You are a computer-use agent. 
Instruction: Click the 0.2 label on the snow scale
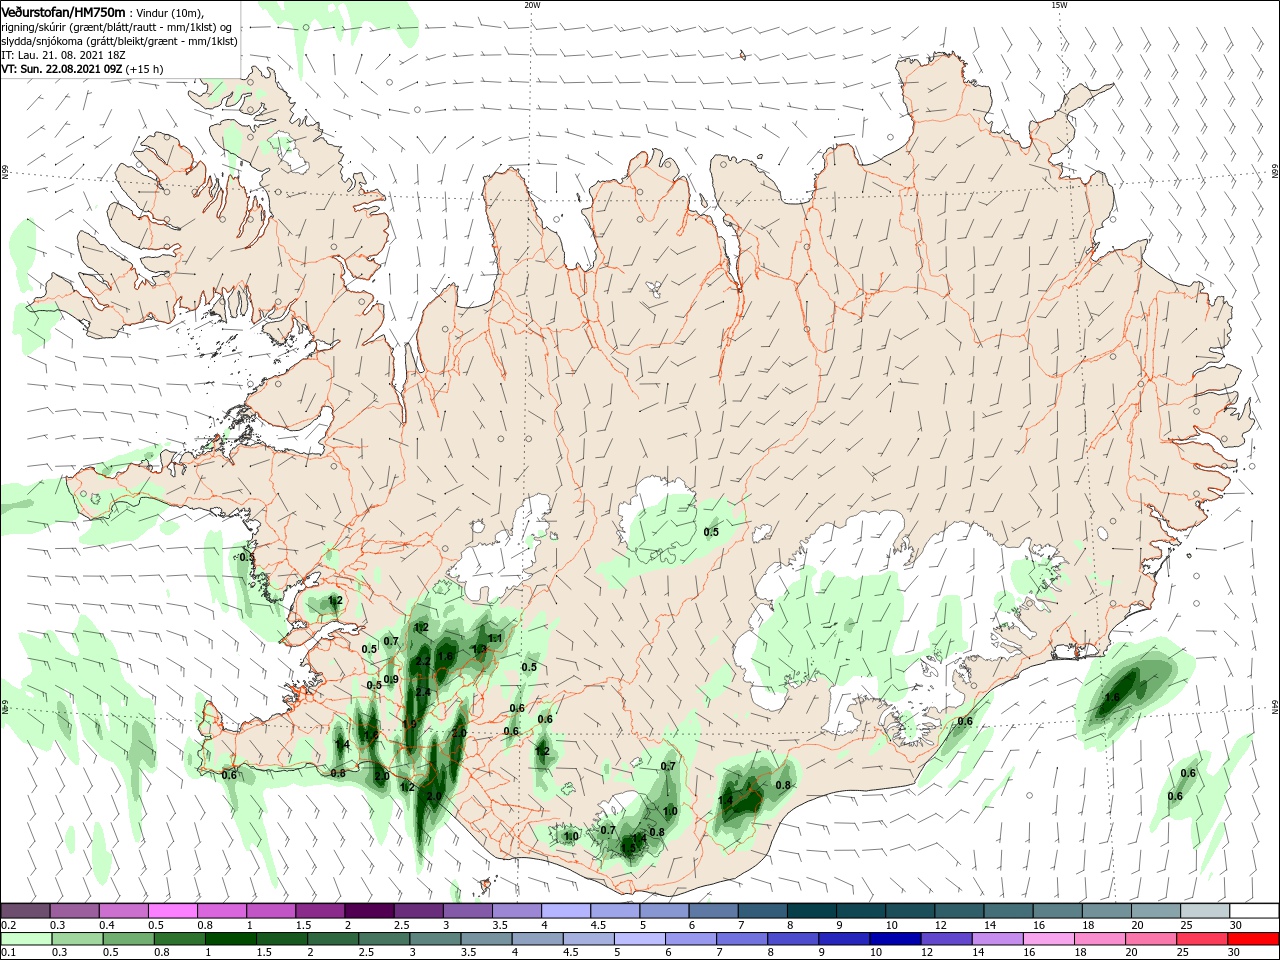point(8,926)
